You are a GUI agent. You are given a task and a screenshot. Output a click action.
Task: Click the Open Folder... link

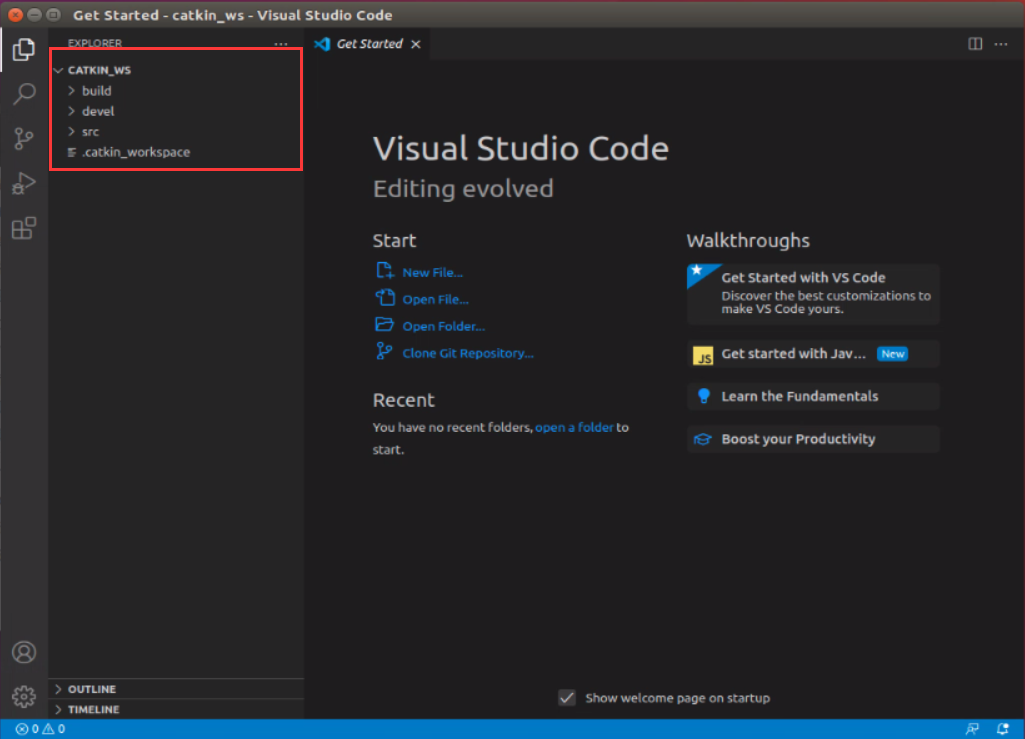(x=443, y=326)
